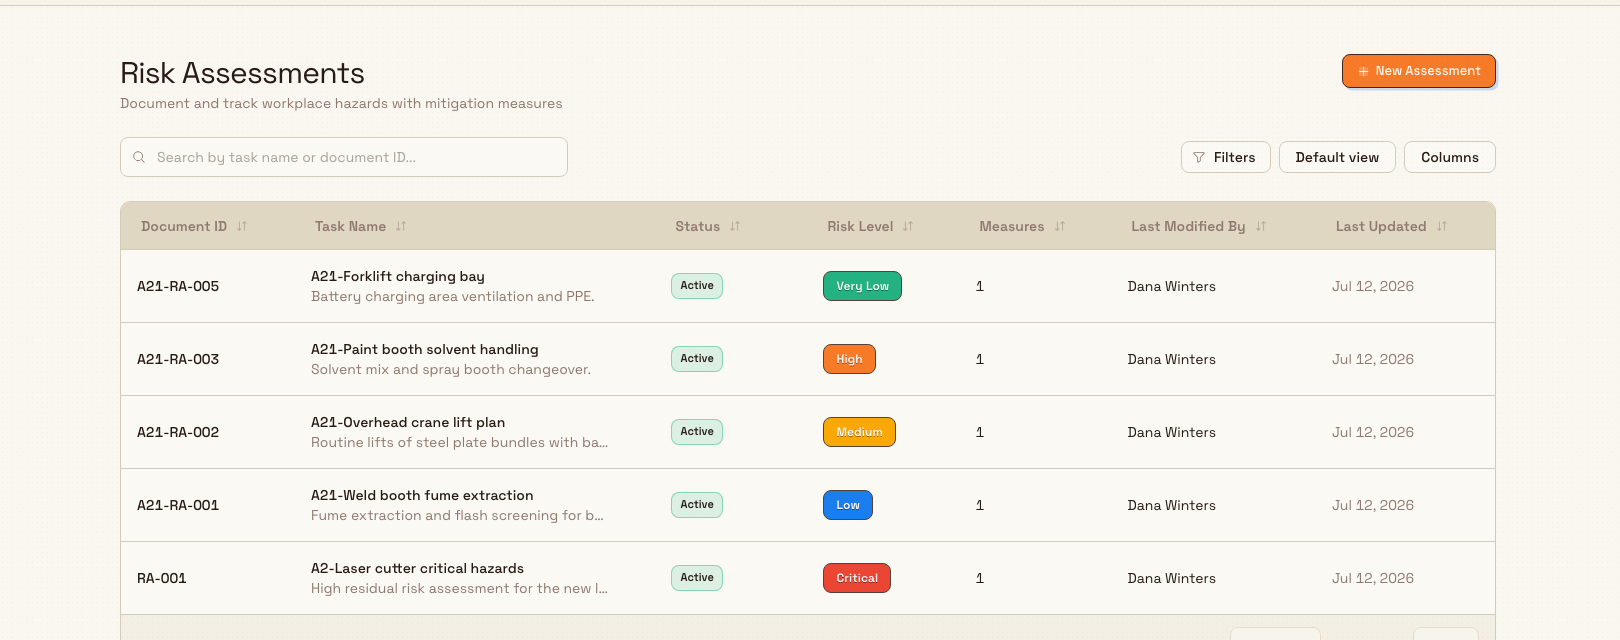1620x640 pixels.
Task: Create a New Assessment
Action: point(1419,71)
